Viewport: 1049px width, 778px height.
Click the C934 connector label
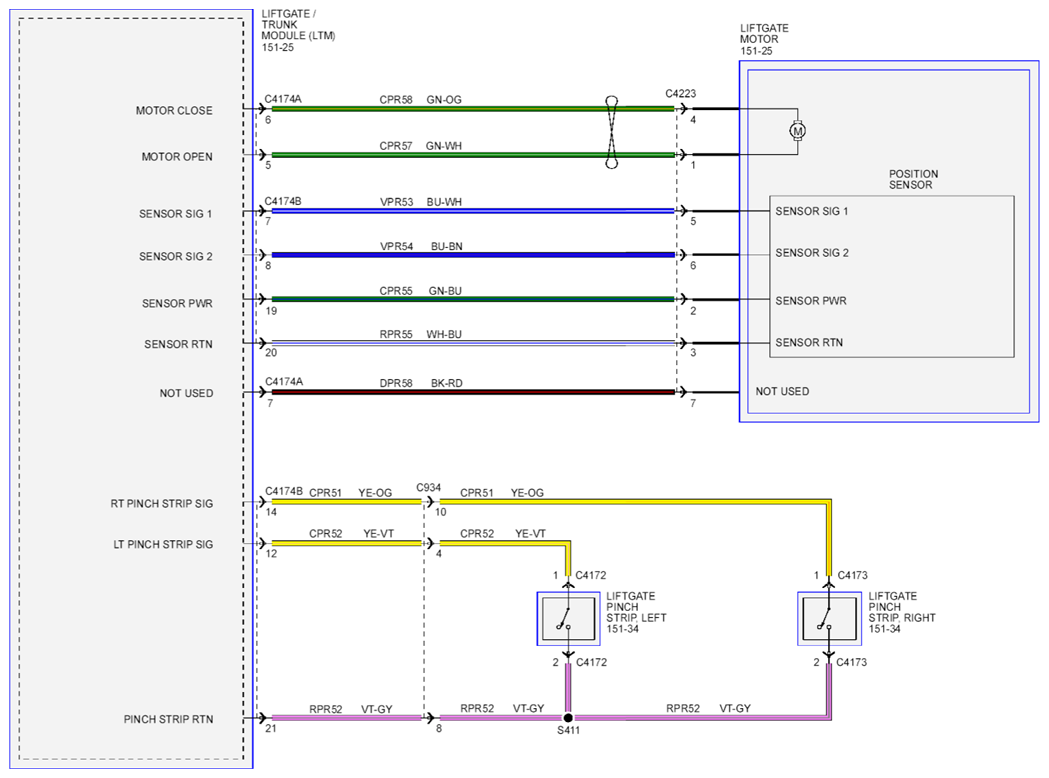[428, 488]
